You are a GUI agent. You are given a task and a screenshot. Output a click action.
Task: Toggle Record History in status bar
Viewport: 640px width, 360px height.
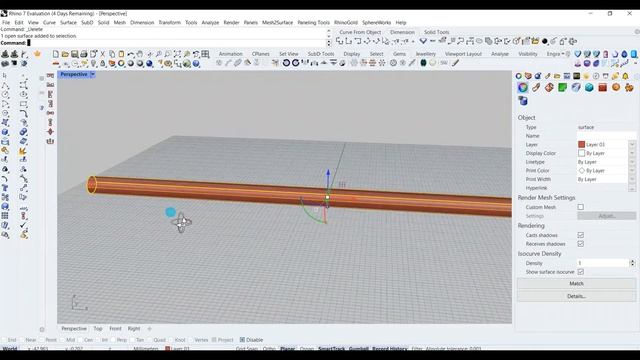390,349
